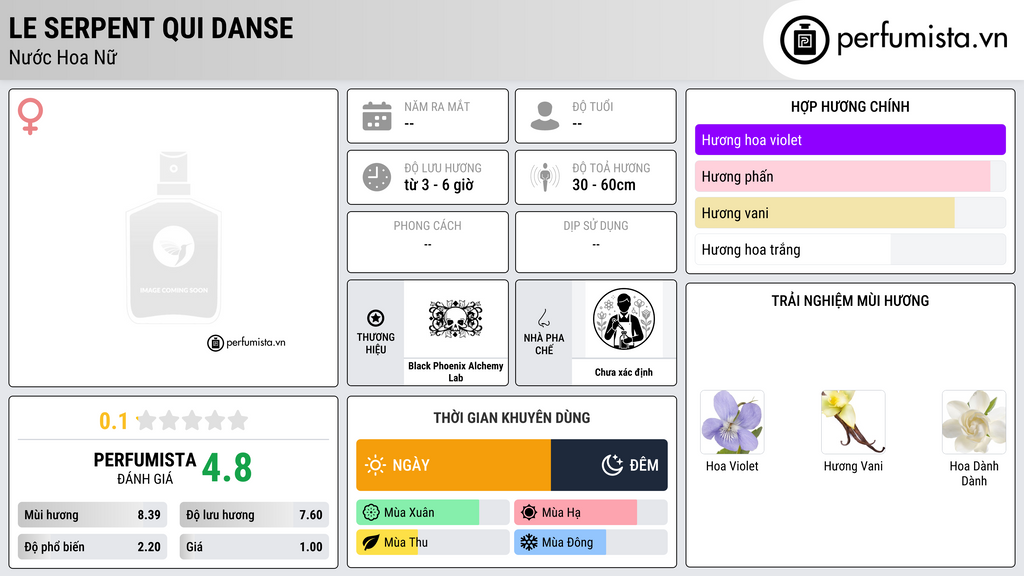Image resolution: width=1024 pixels, height=576 pixels.
Task: Click the perfumista.vn bottle logo icon
Action: pyautogui.click(x=804, y=40)
